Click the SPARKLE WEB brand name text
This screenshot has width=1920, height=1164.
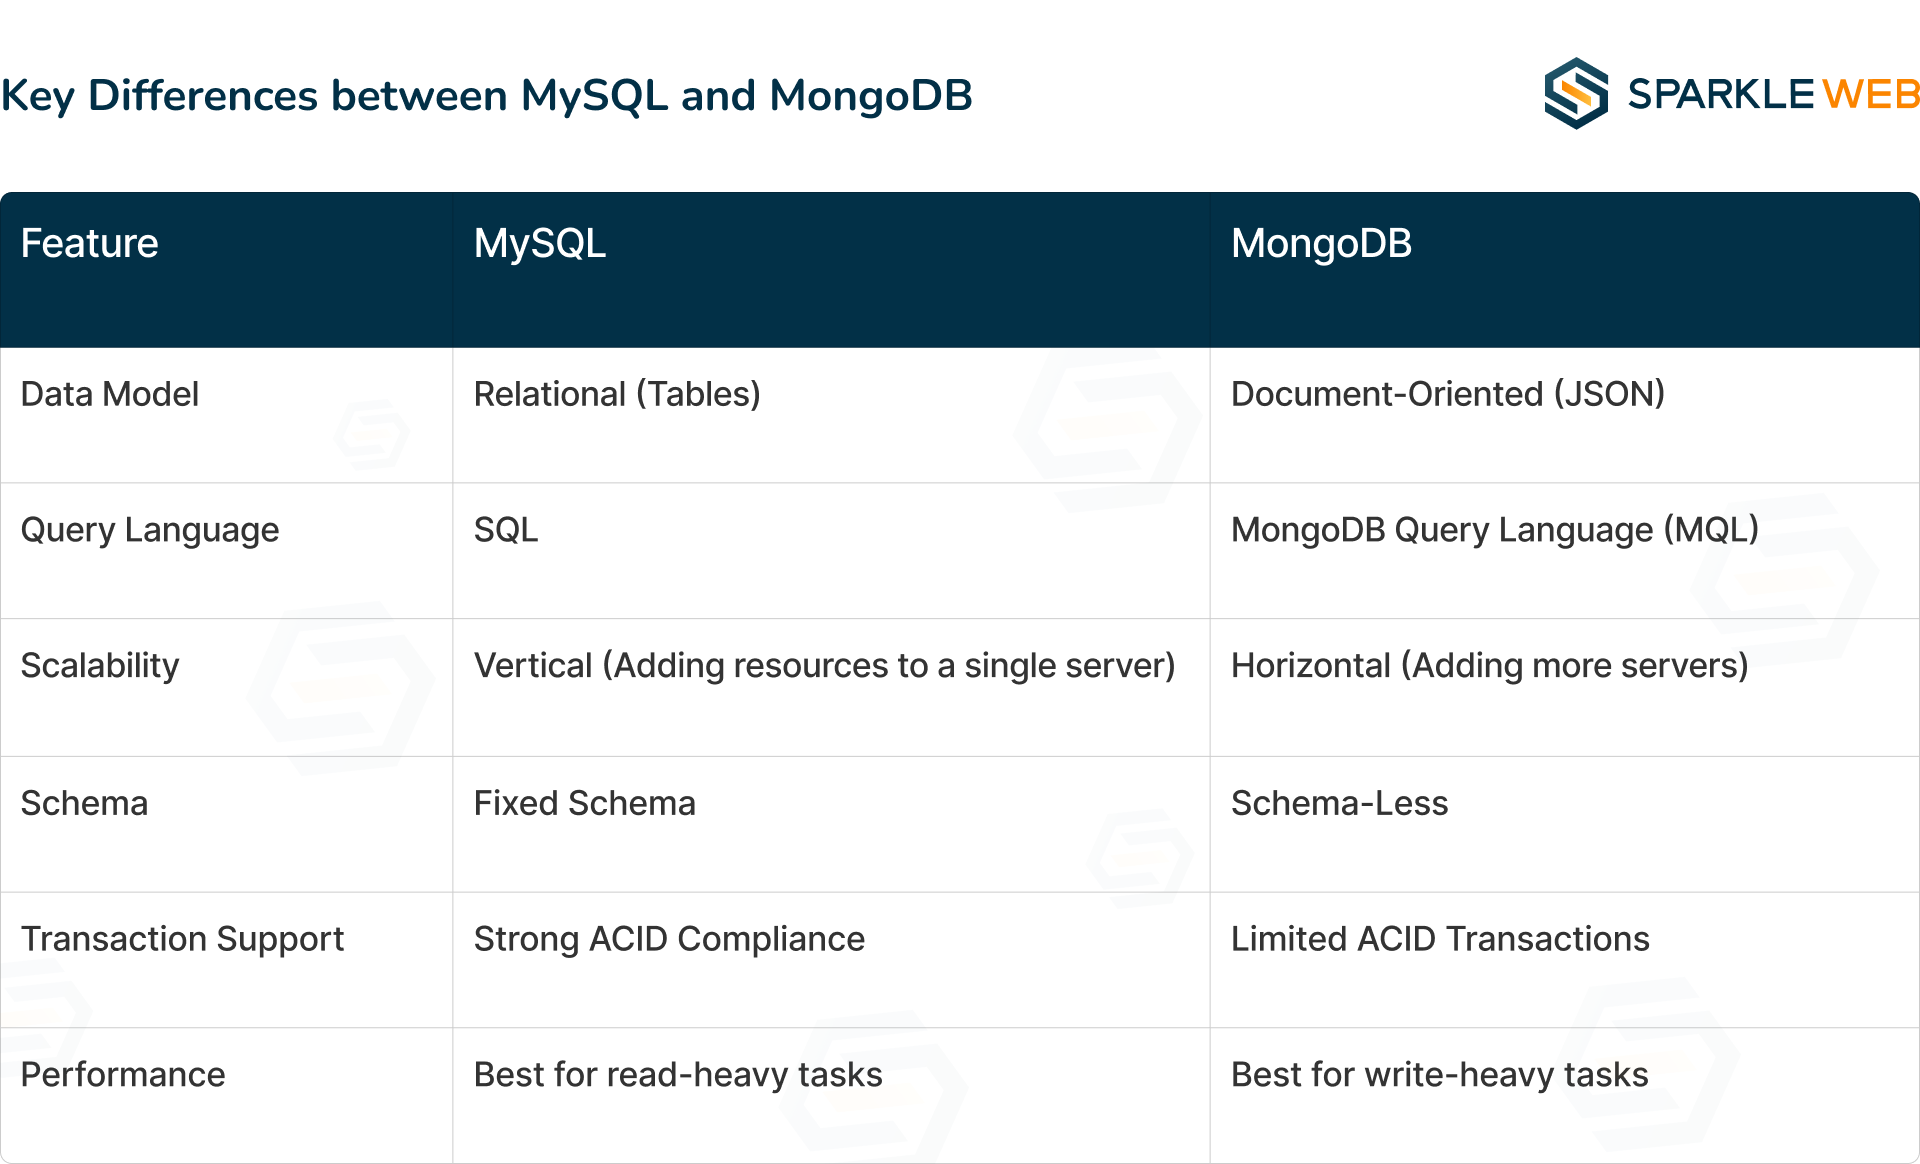point(1772,94)
